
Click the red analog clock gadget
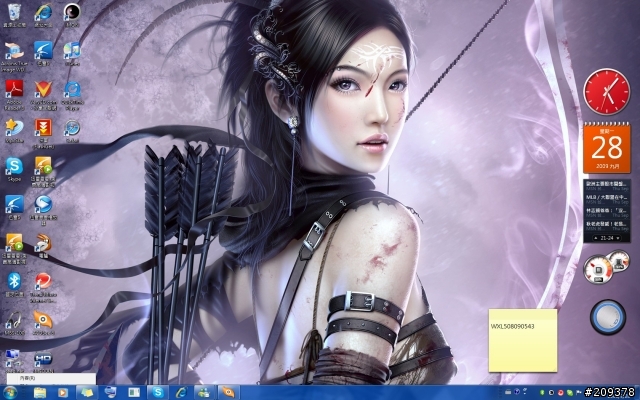tap(607, 91)
